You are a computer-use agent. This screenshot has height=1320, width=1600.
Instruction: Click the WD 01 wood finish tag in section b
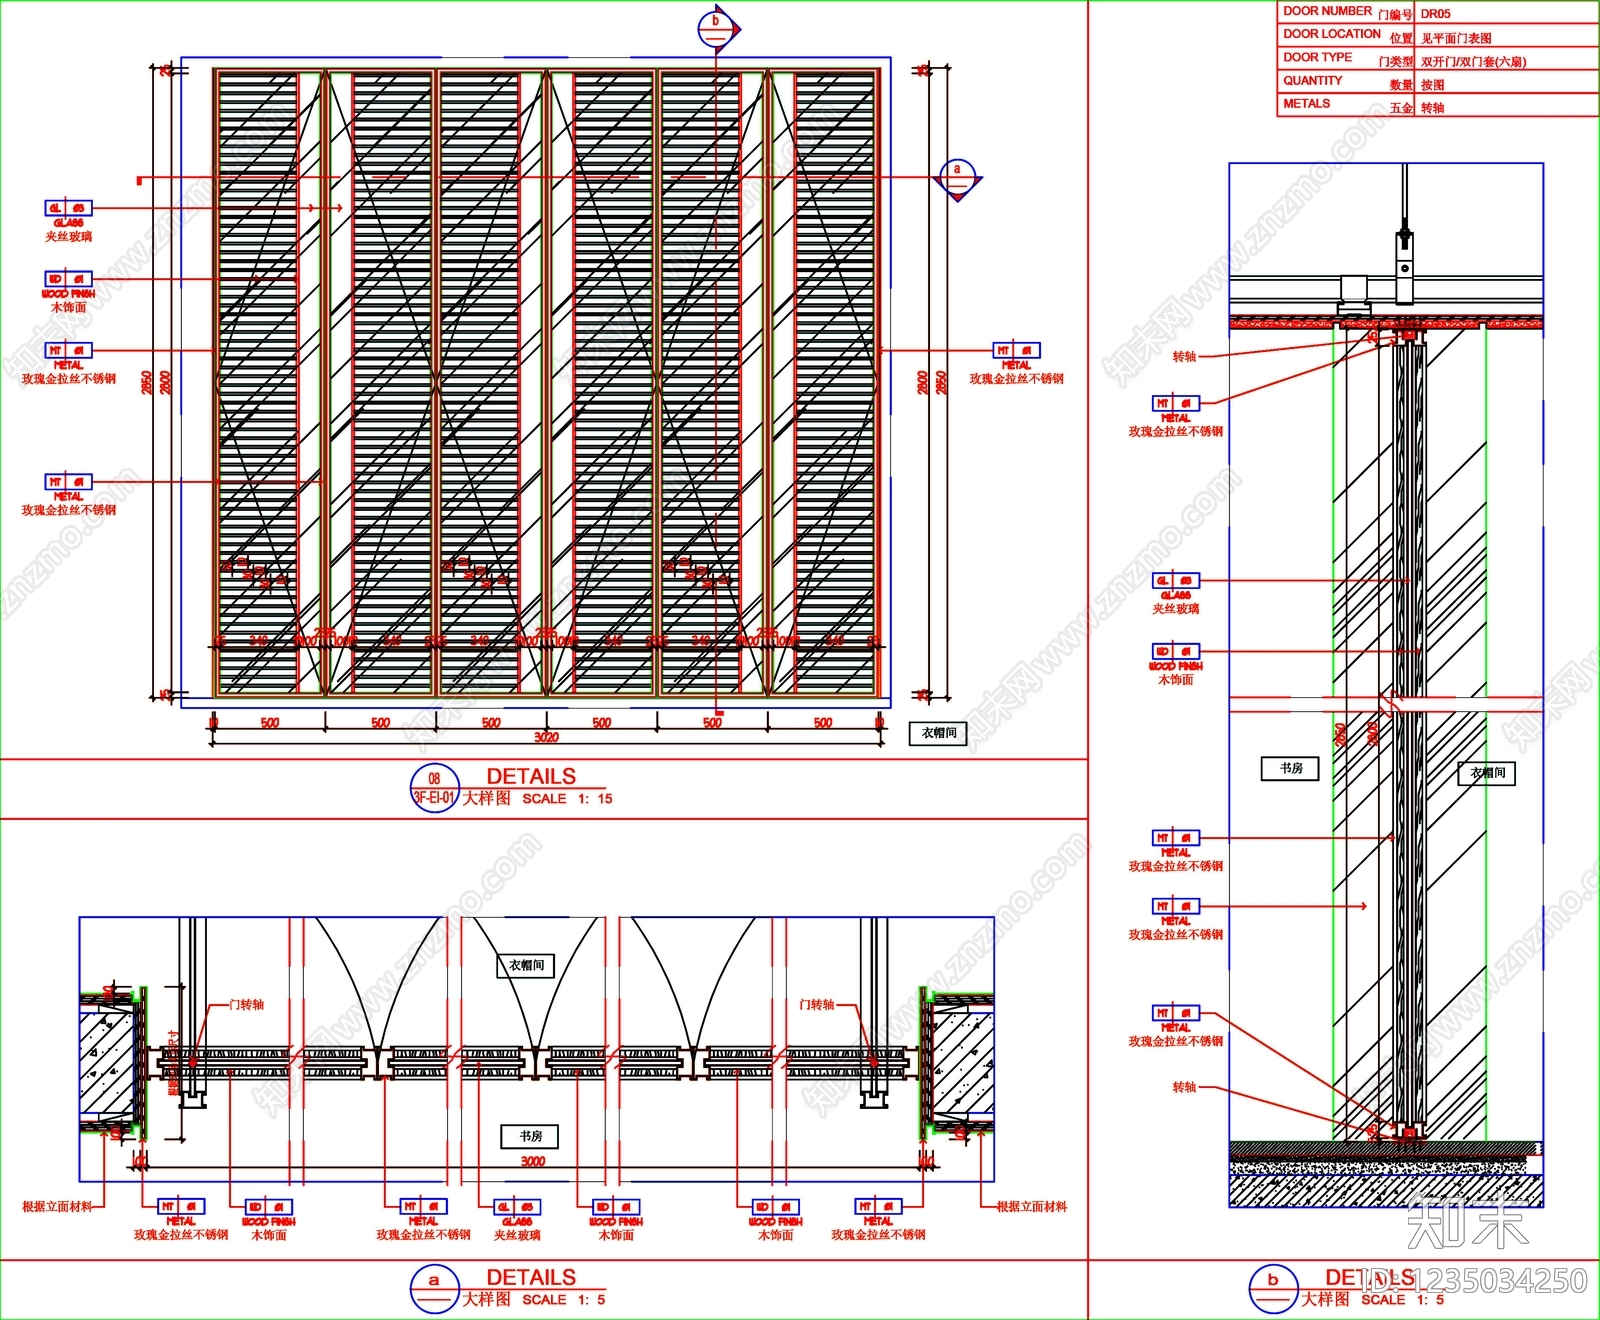click(1176, 651)
